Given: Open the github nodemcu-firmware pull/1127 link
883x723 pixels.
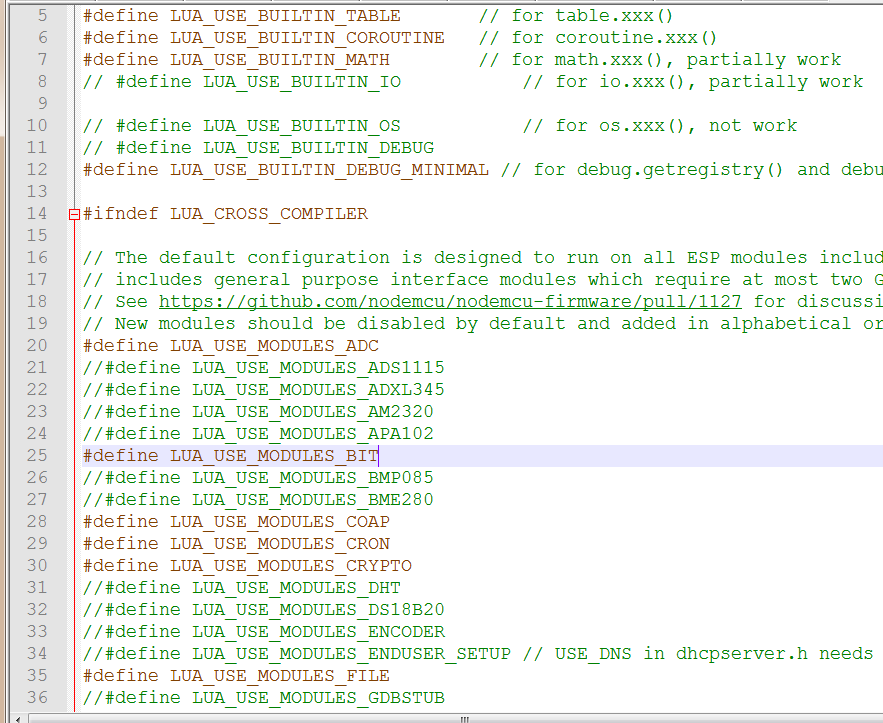Looking at the screenshot, I should coord(450,302).
